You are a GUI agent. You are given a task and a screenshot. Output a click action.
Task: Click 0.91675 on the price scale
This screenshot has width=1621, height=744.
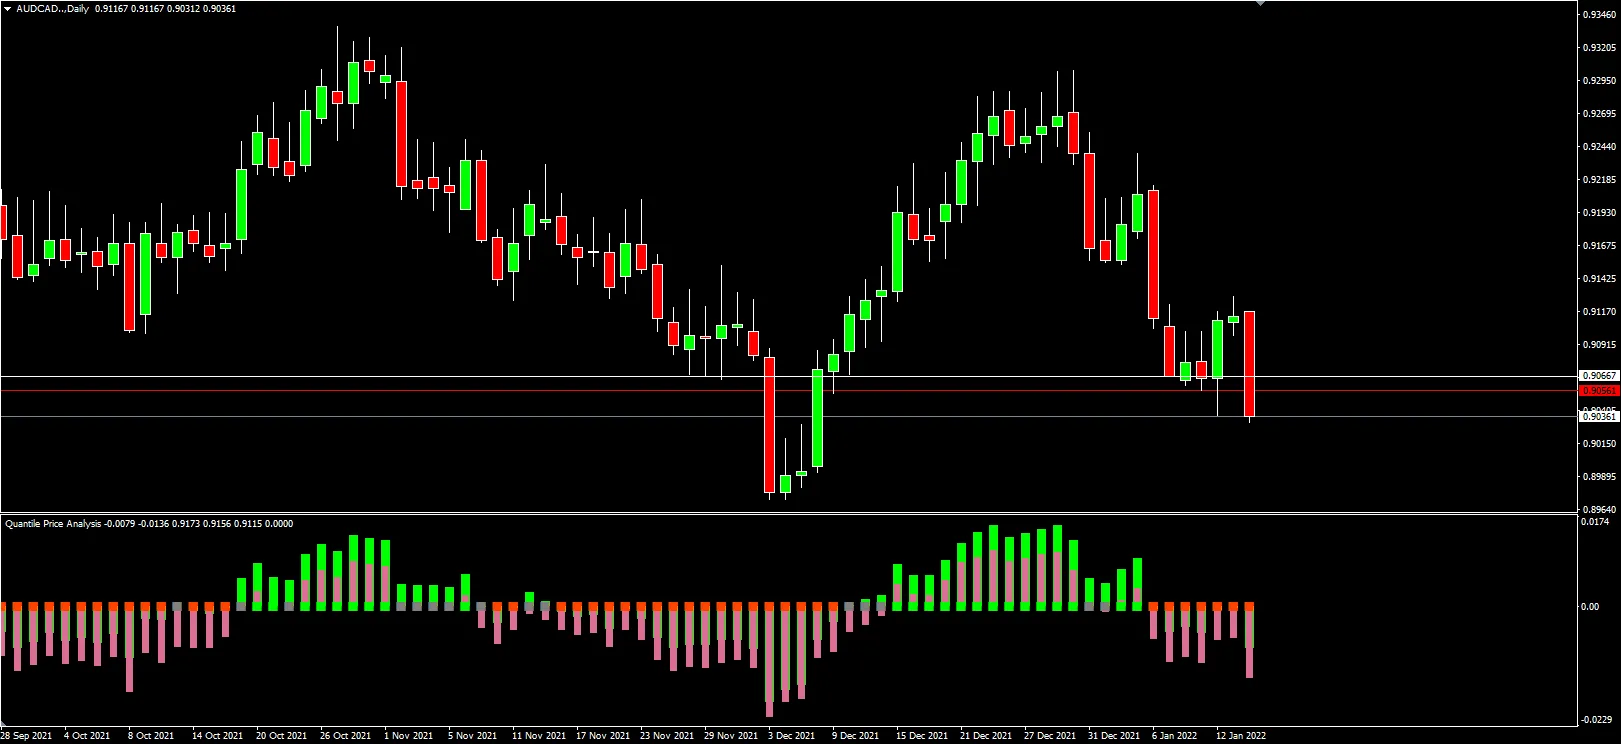click(1601, 246)
